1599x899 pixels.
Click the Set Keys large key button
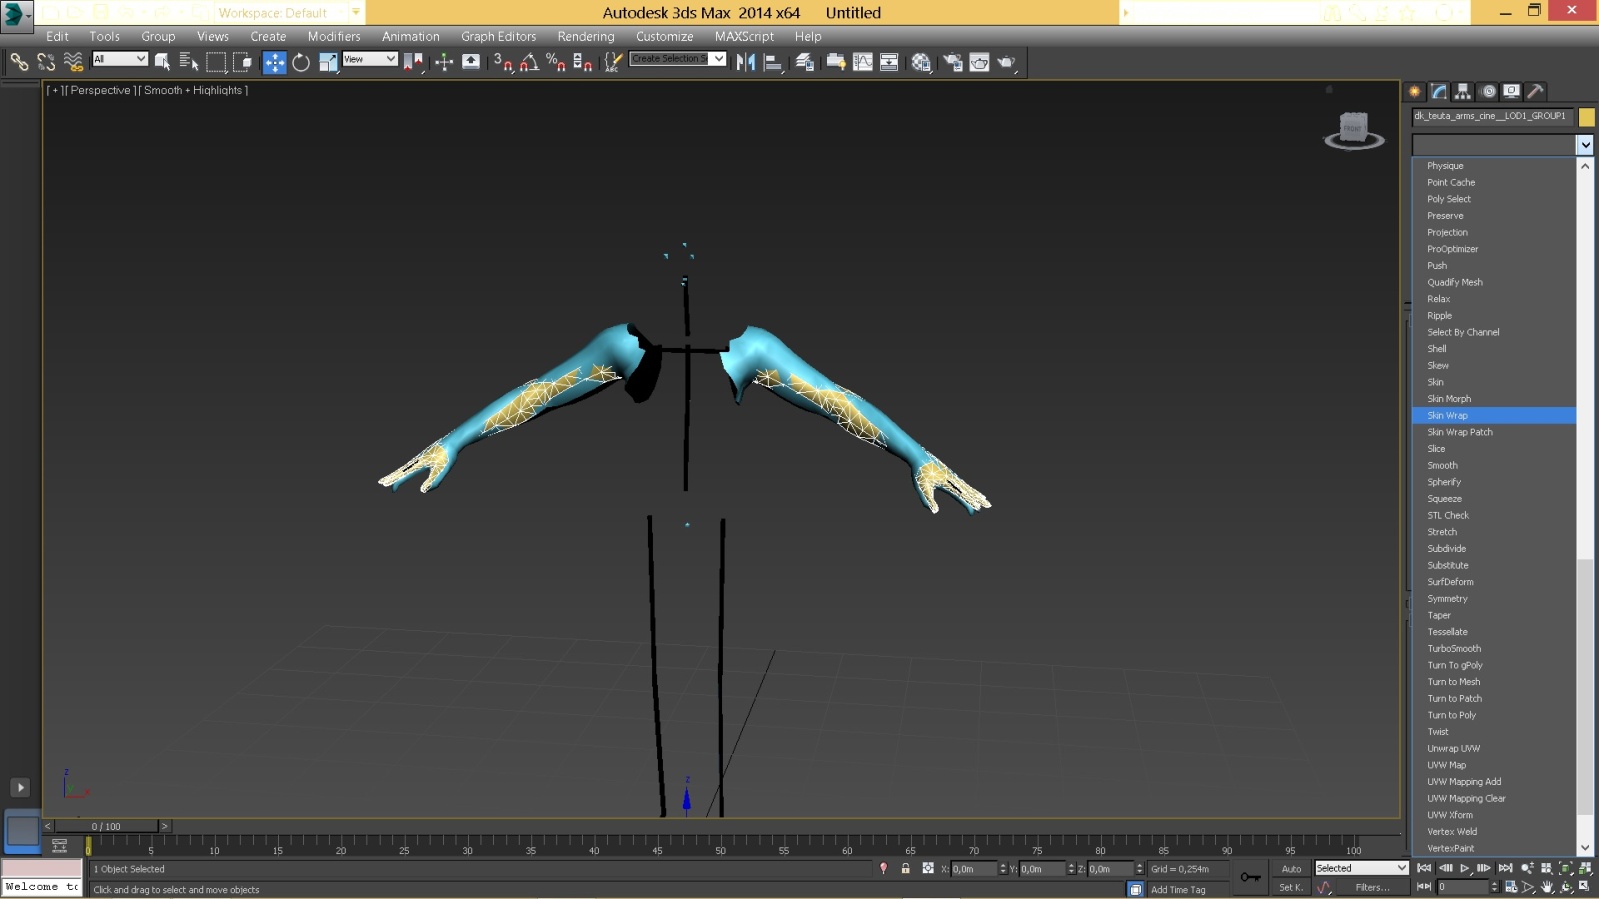(1251, 877)
